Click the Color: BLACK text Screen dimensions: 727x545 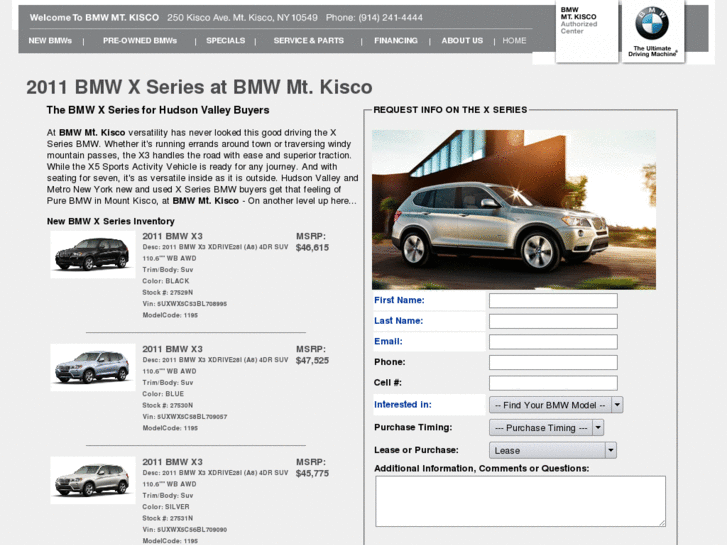point(166,281)
